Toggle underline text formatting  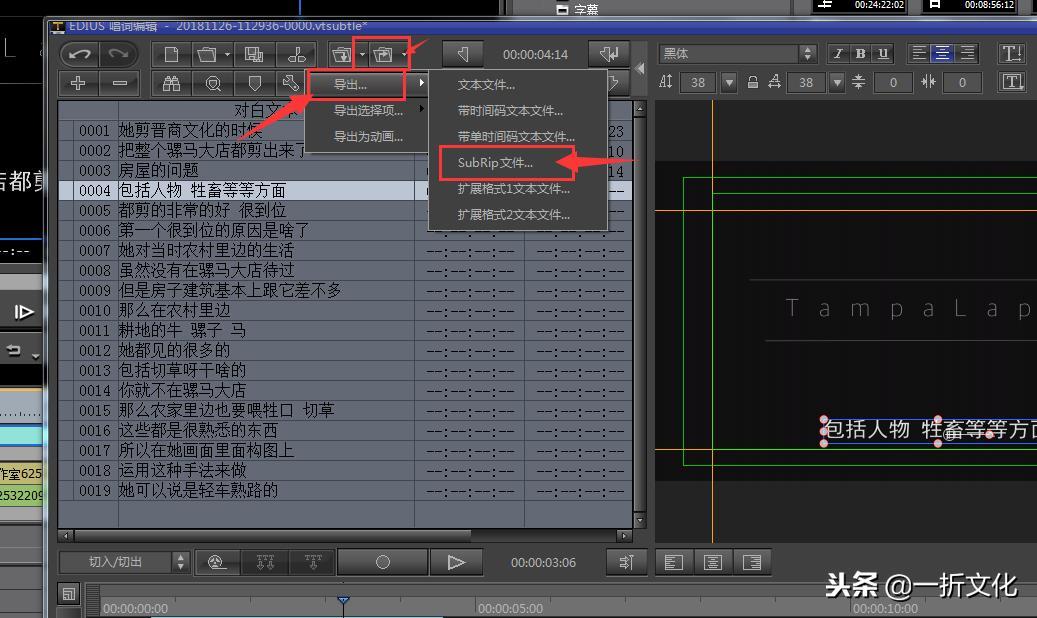coord(883,54)
